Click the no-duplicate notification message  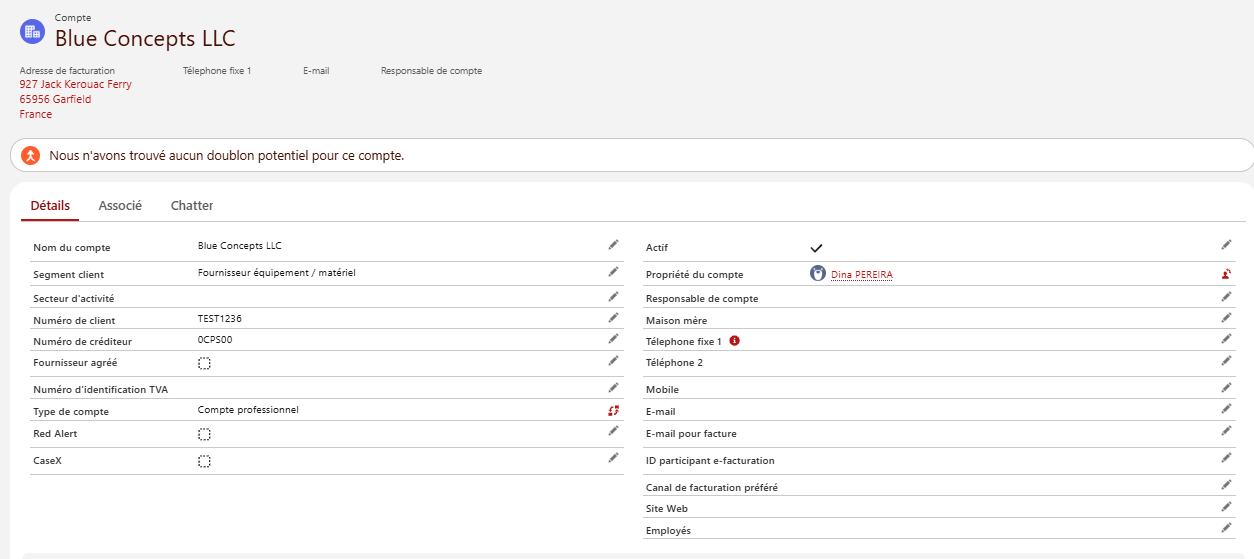pyautogui.click(x=227, y=157)
